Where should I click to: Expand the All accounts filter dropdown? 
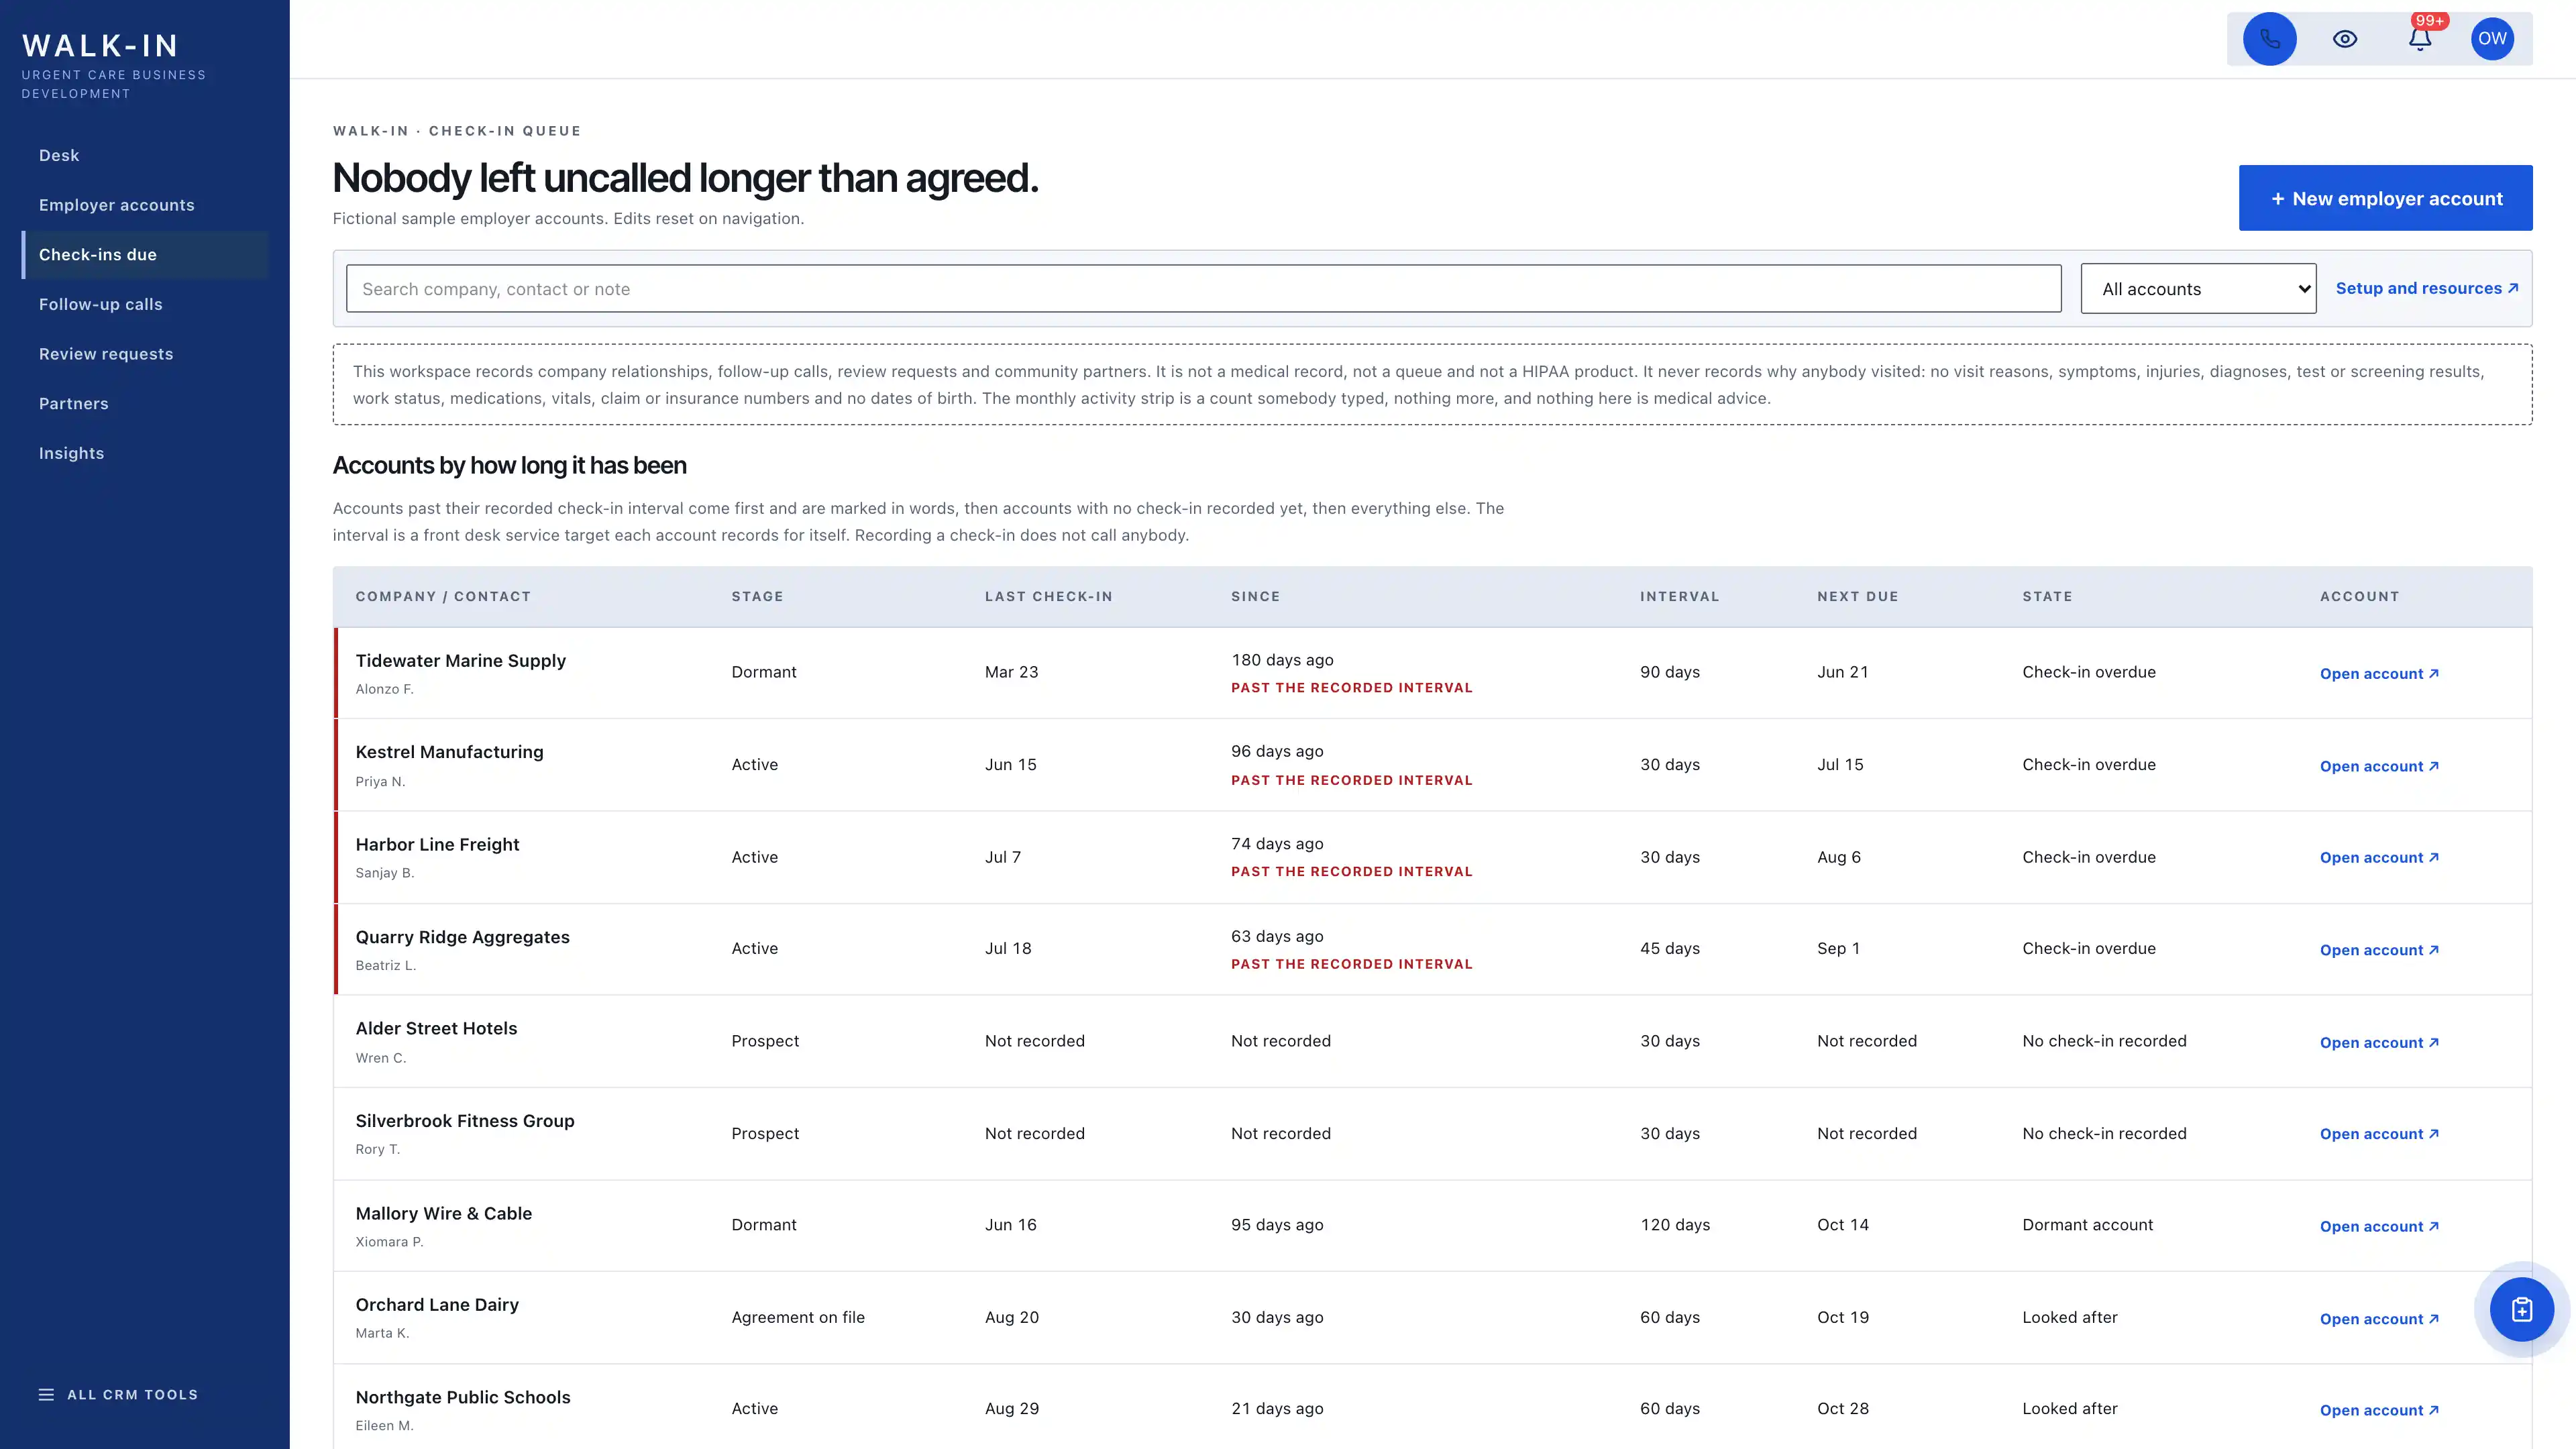pyautogui.click(x=2198, y=289)
